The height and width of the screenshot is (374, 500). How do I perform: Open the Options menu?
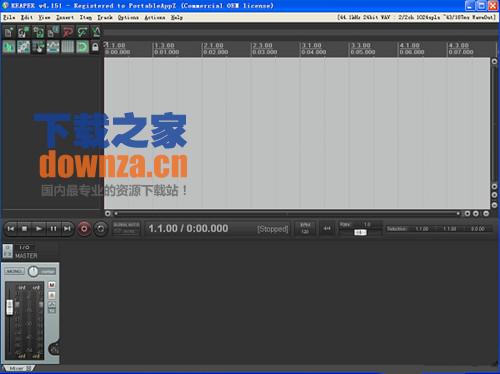click(128, 17)
